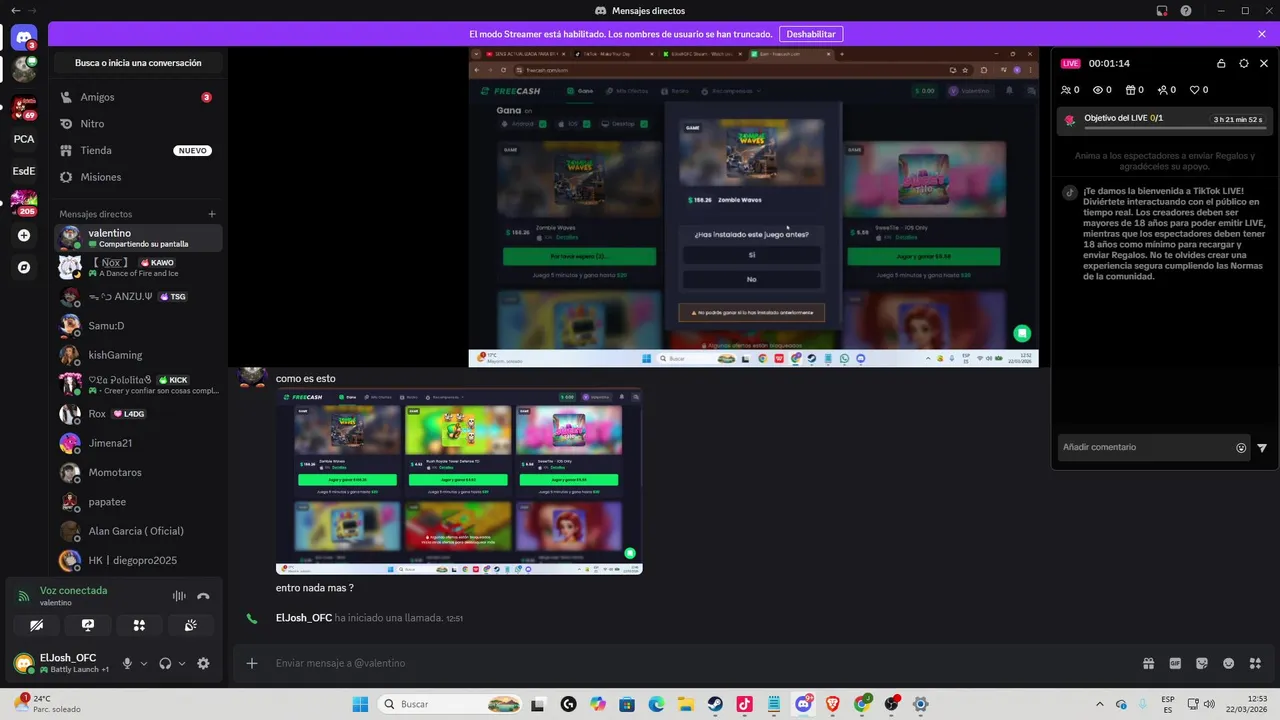Open the Discover servers compass icon
This screenshot has width=1280, height=720.
(24, 268)
